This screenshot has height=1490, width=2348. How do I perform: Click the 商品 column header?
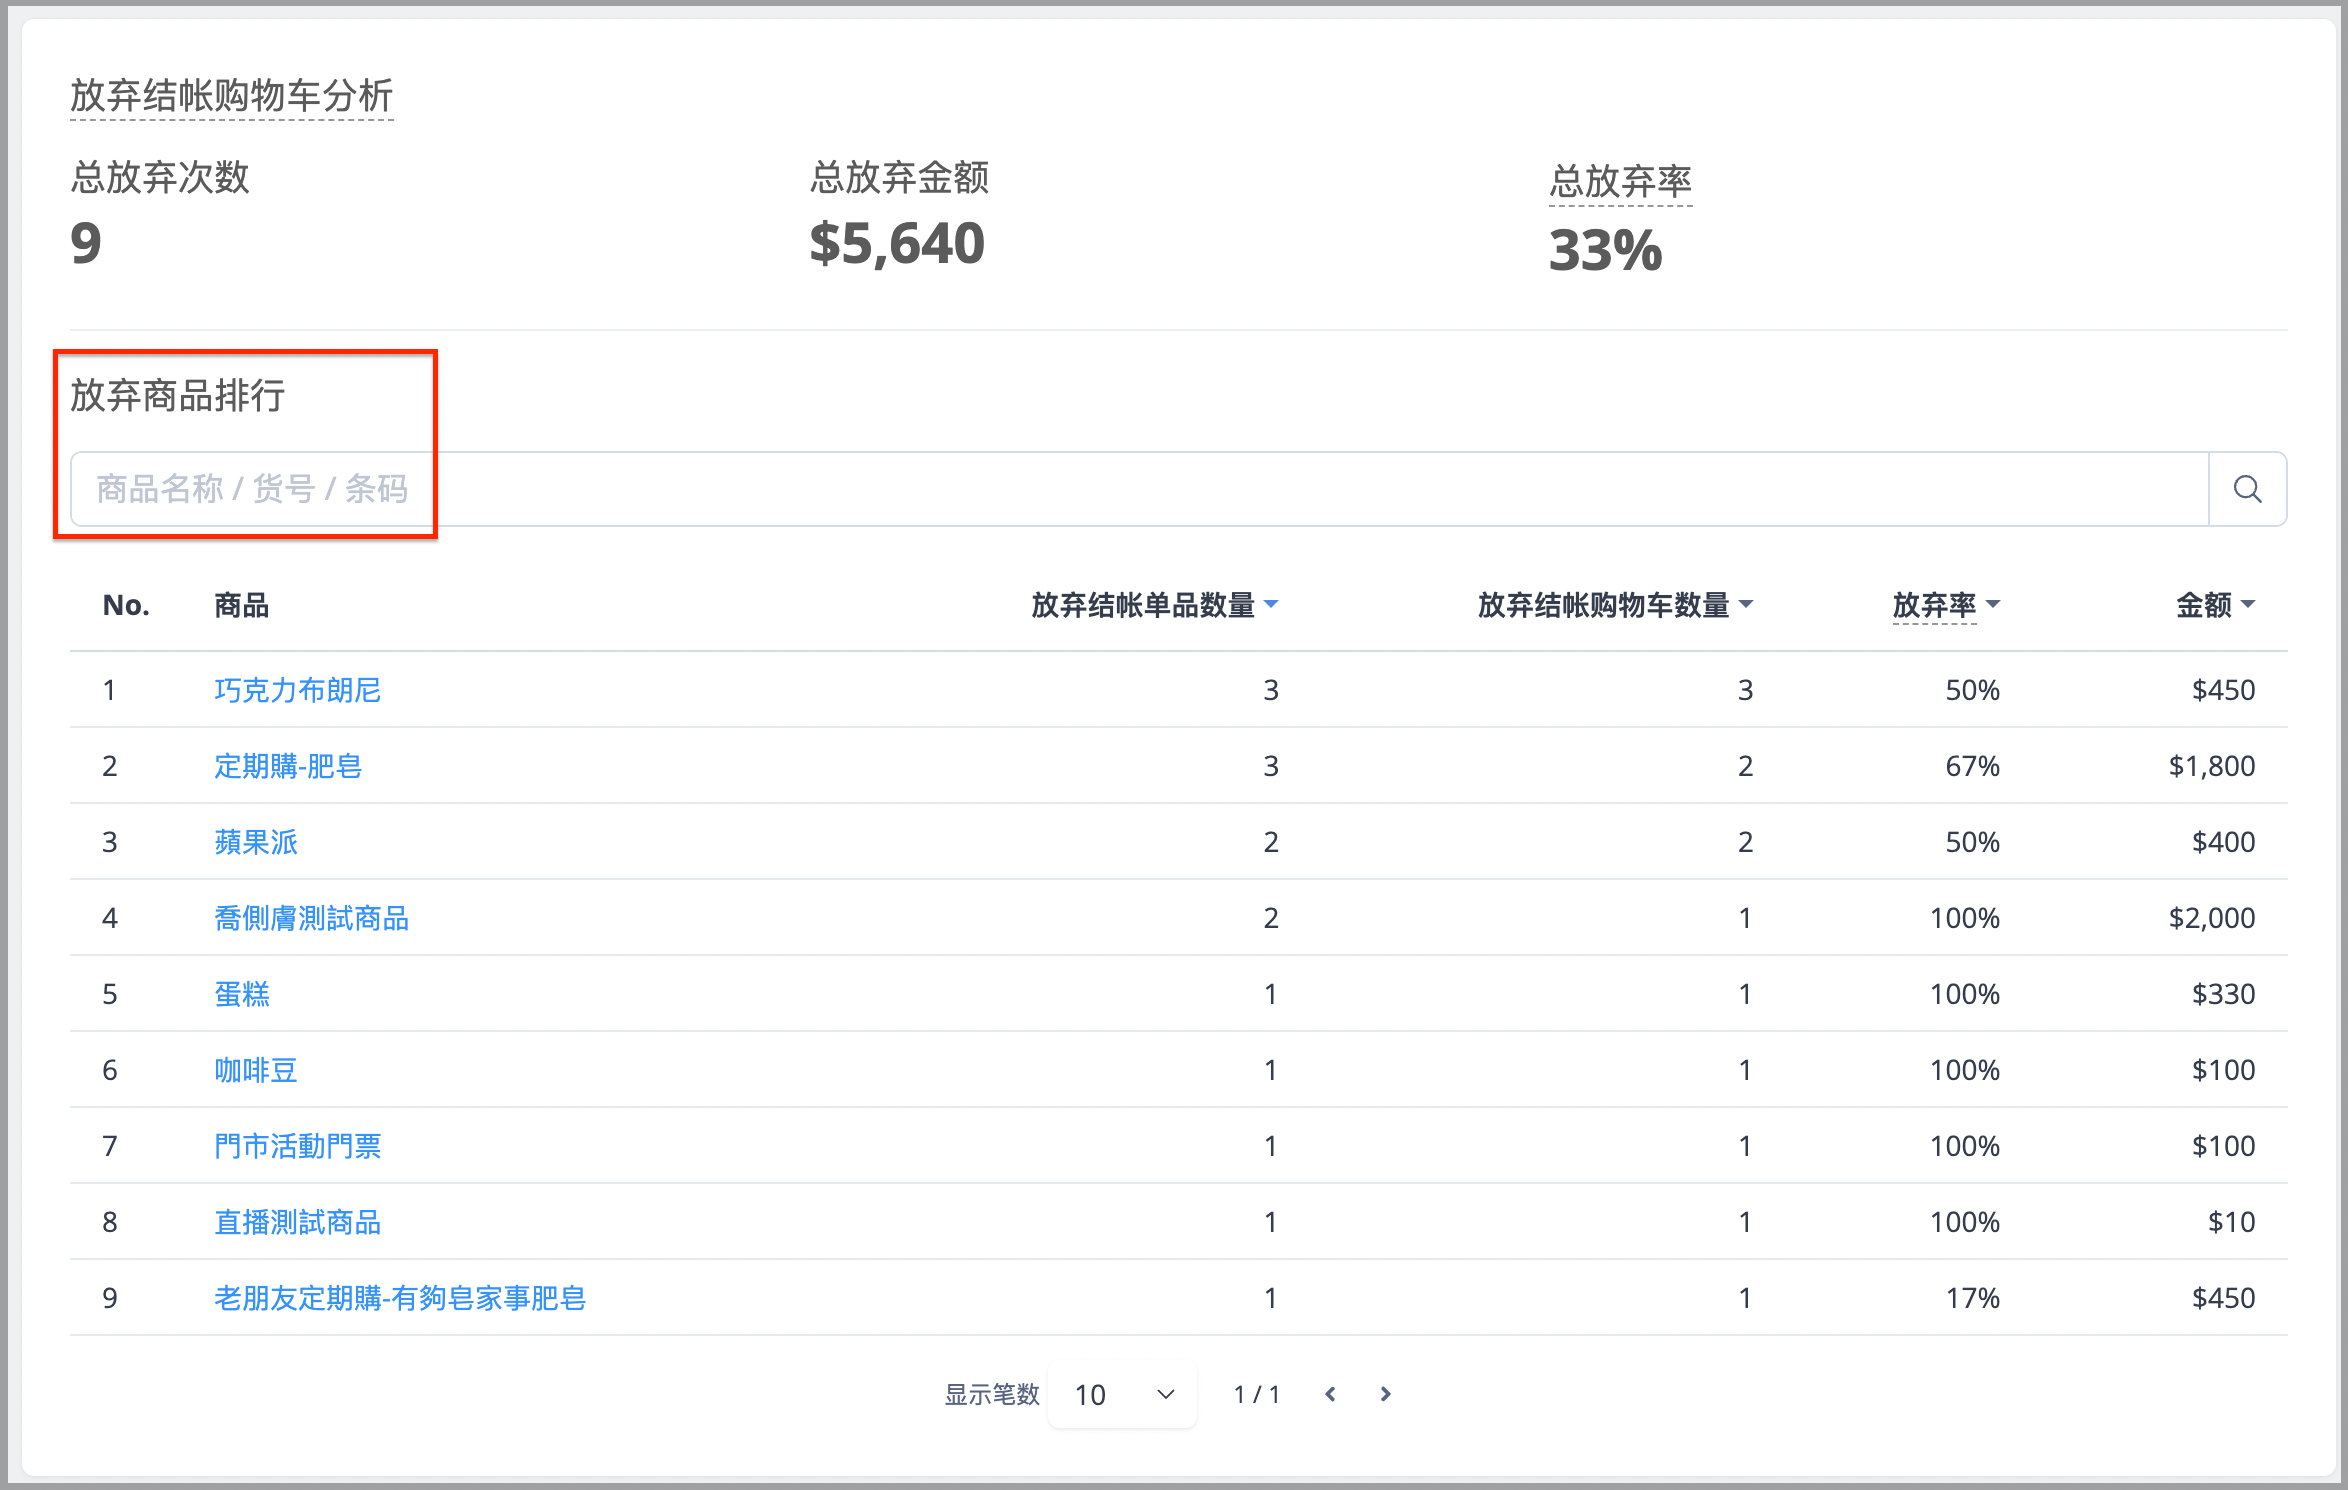(241, 605)
